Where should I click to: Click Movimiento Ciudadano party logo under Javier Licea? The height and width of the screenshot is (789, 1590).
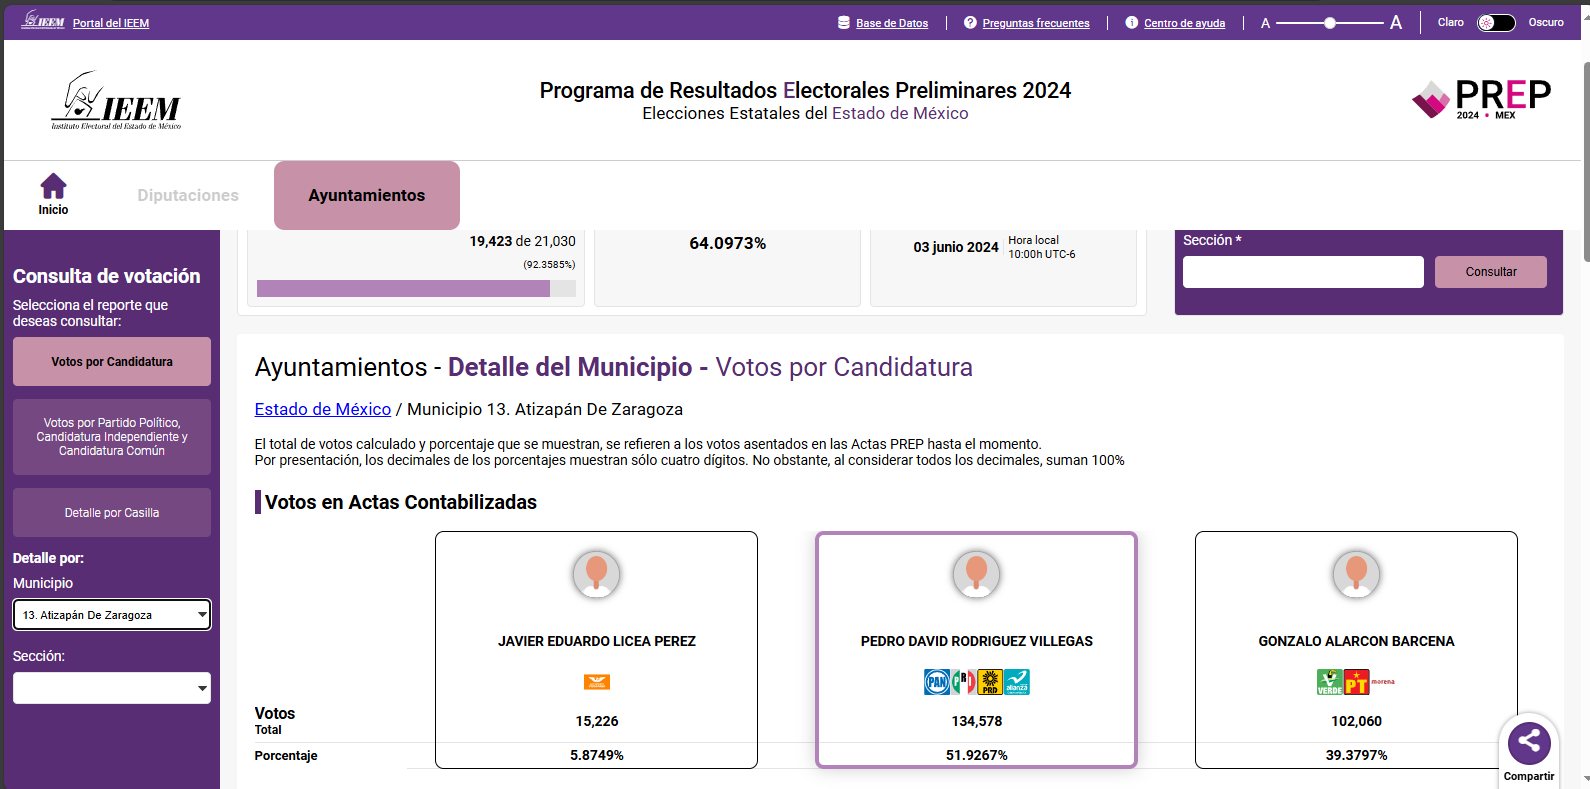[x=597, y=682]
